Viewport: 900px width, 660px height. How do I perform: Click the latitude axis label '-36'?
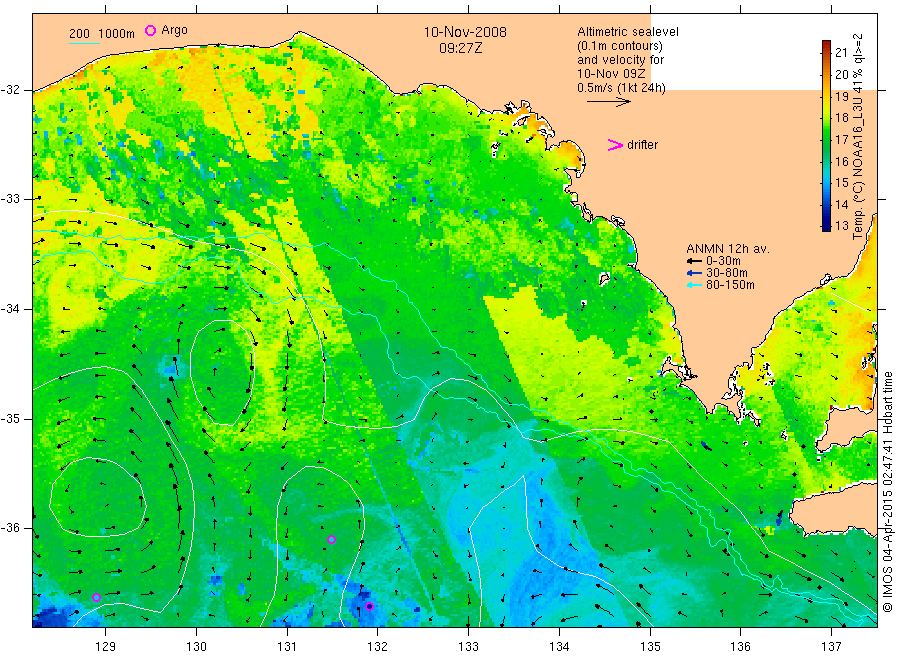pyautogui.click(x=10, y=527)
